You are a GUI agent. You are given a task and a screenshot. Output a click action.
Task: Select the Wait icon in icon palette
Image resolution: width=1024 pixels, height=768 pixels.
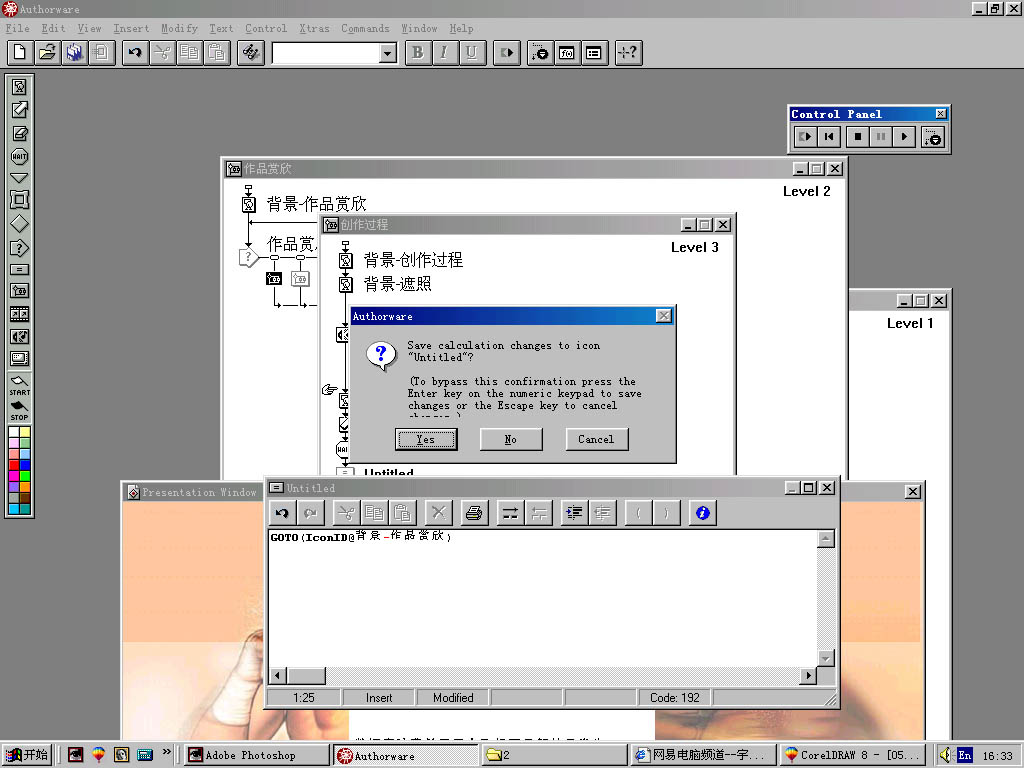click(x=20, y=156)
